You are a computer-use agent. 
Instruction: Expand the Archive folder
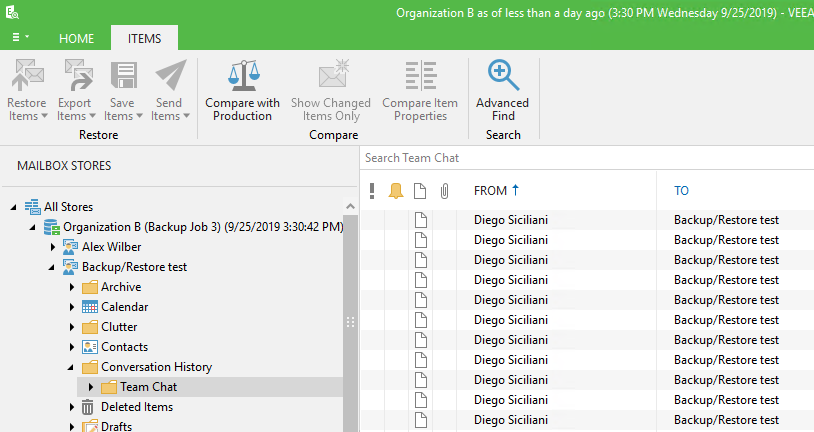(x=72, y=287)
